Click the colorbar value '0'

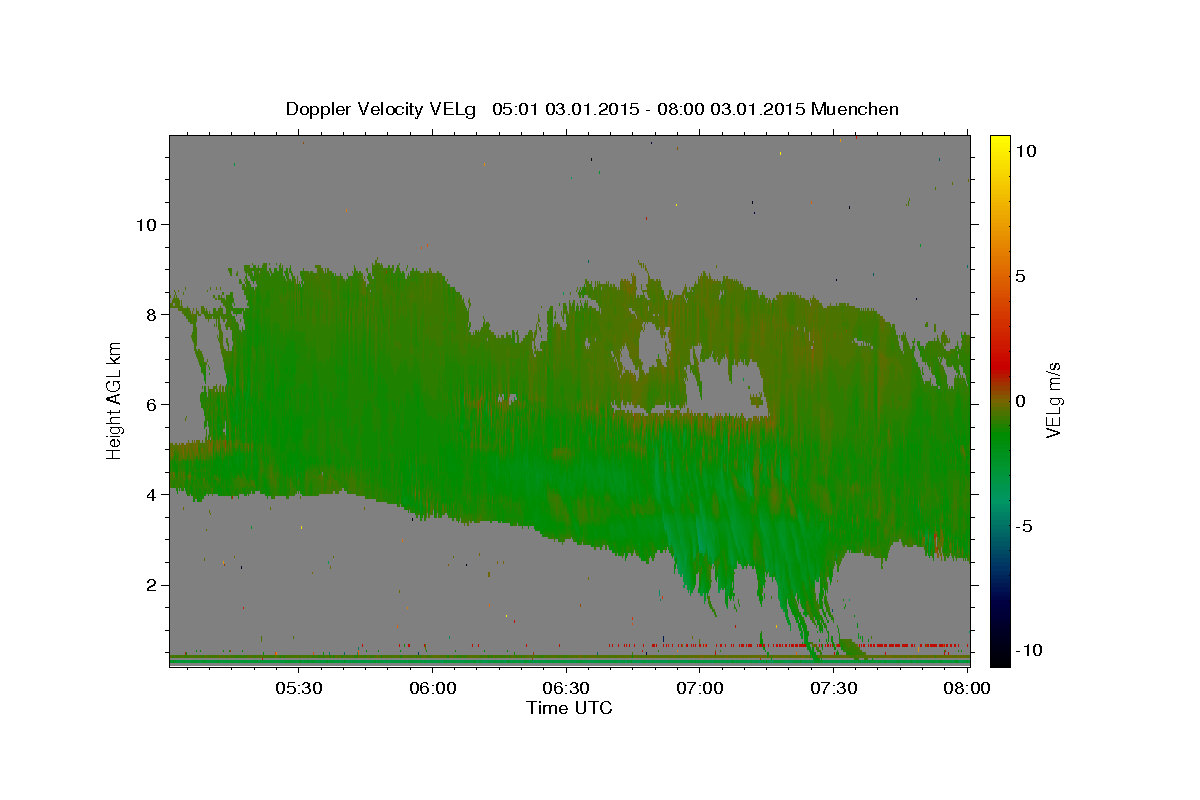1020,400
